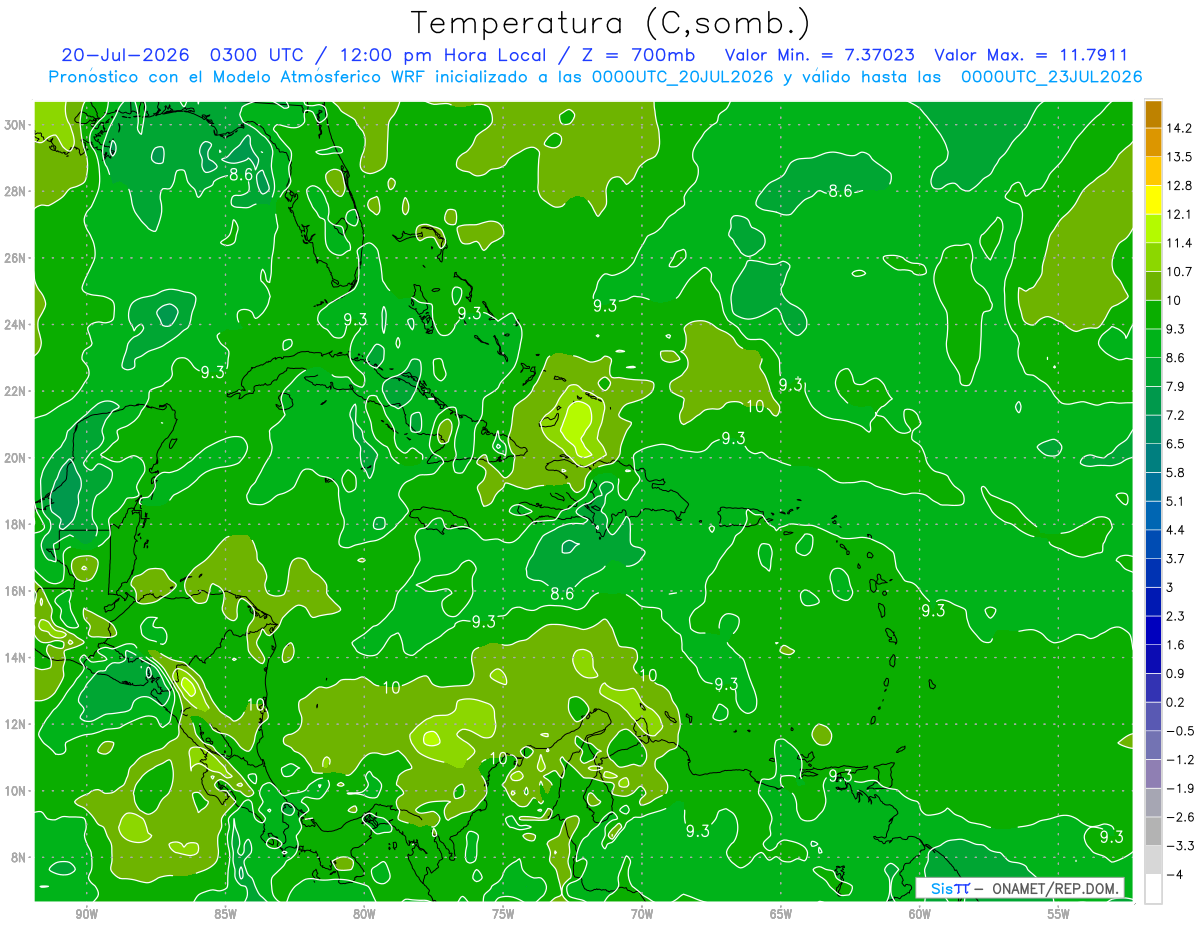Click the '70W' longitude axis label
The image size is (1200, 927).
(x=642, y=914)
